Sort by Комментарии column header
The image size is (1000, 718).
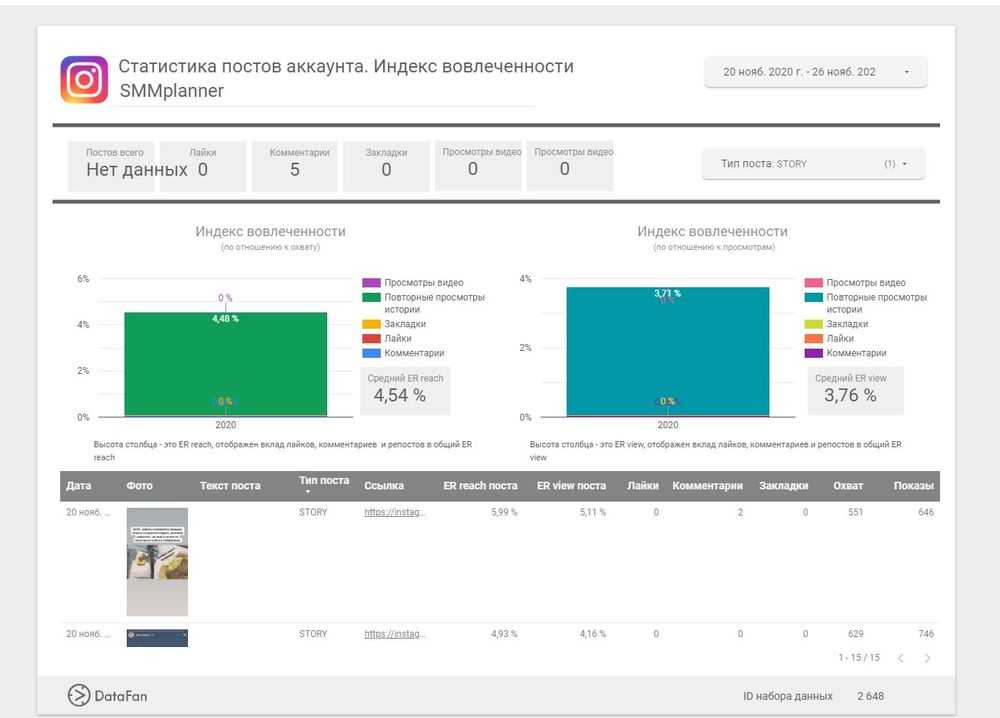point(707,486)
